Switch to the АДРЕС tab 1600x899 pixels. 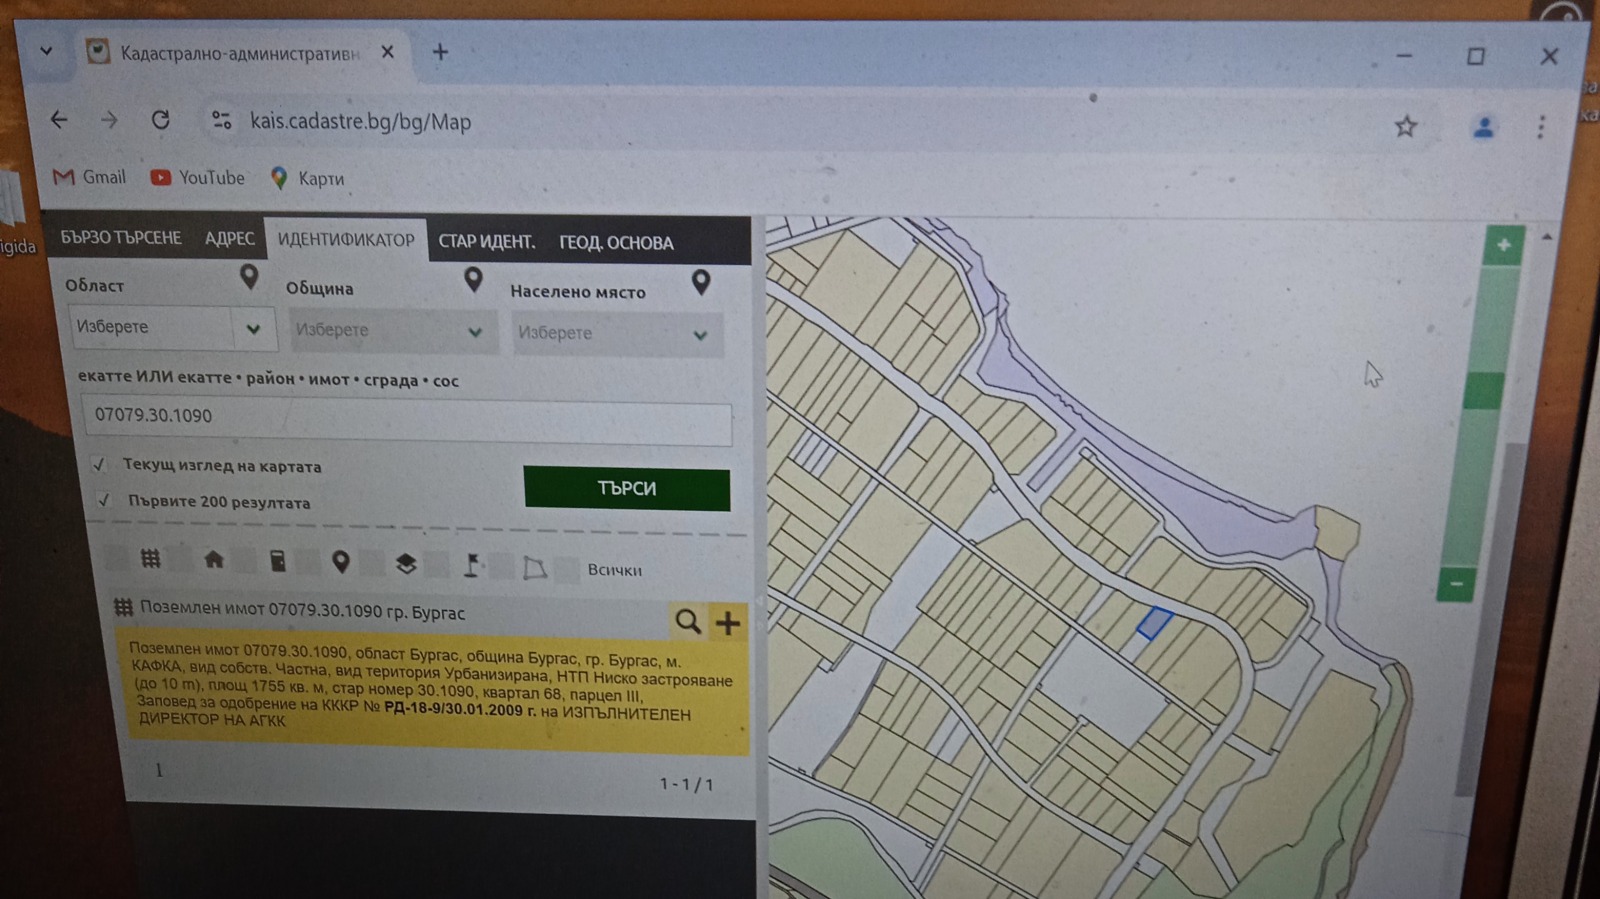(229, 238)
